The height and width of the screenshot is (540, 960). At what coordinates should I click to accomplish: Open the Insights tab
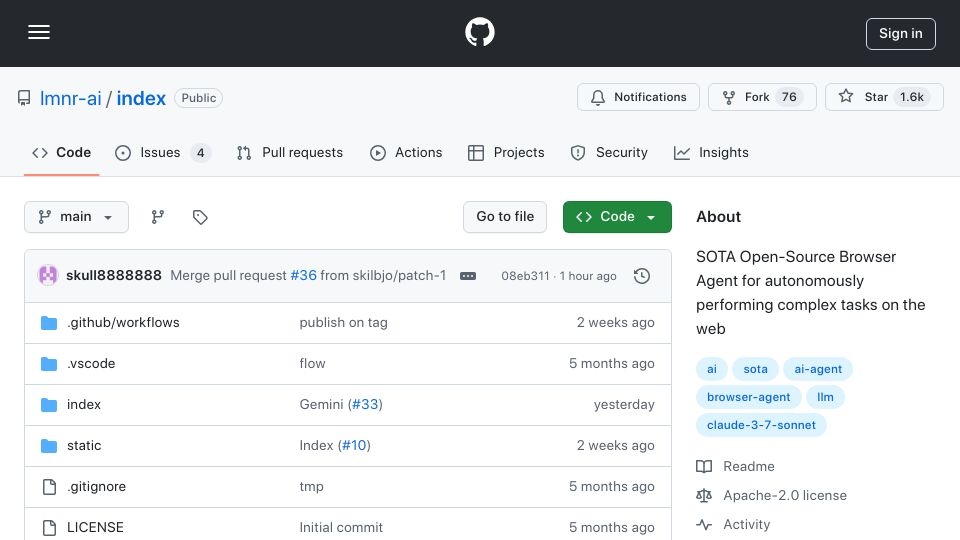click(x=711, y=152)
